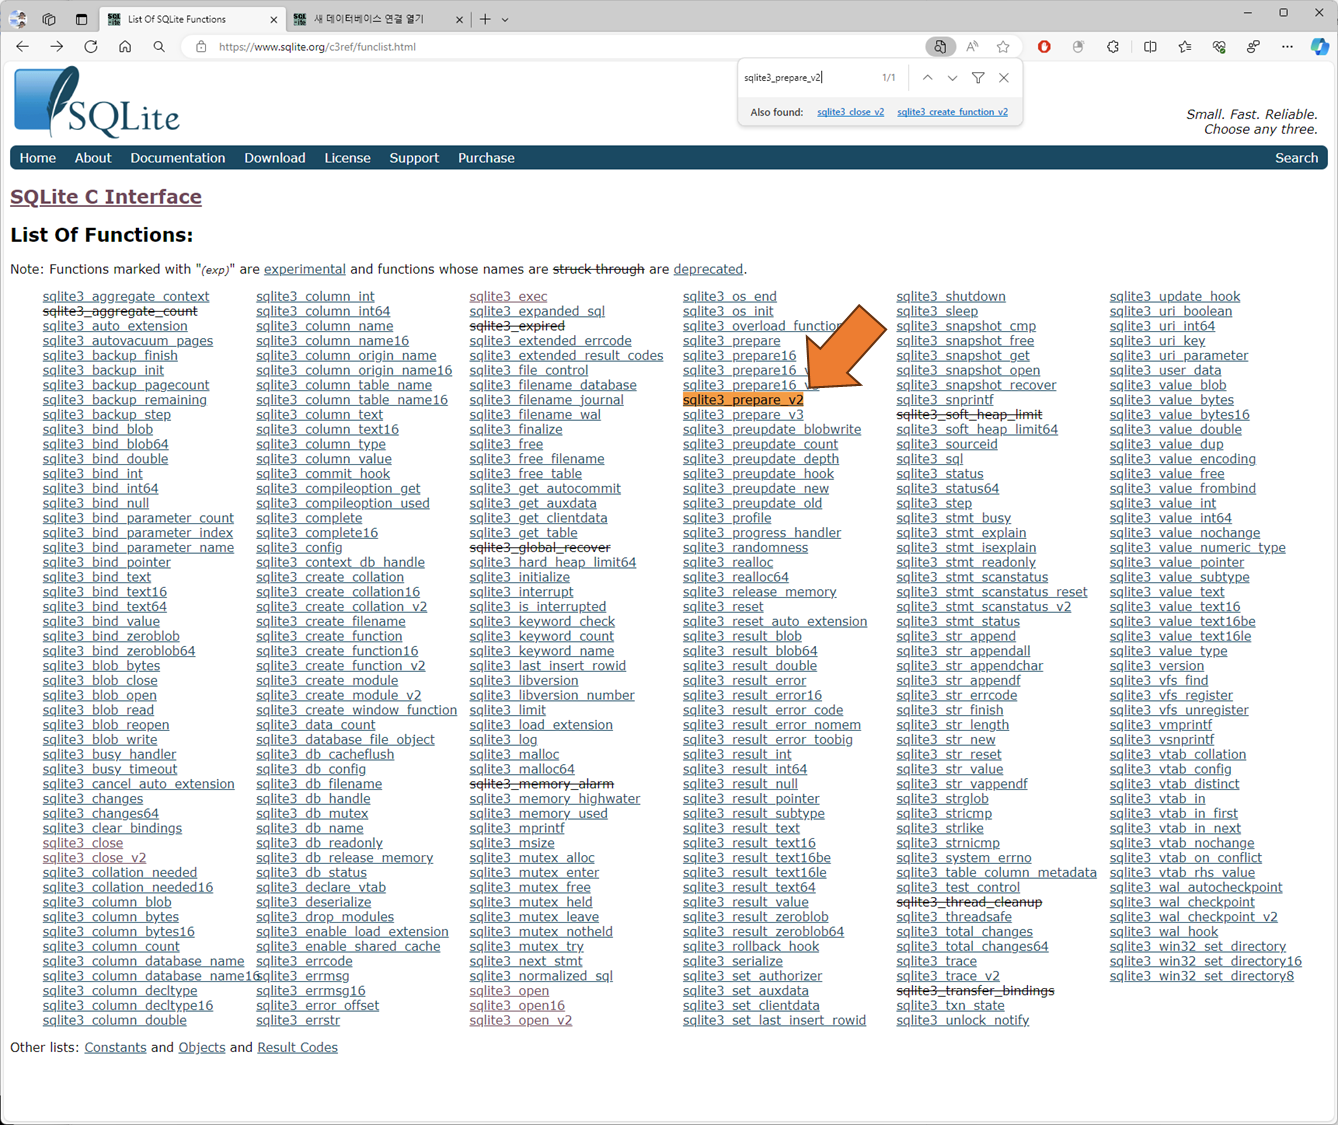The image size is (1338, 1125).
Task: Open the sqlite3_aggregate_context link
Action: click(126, 297)
